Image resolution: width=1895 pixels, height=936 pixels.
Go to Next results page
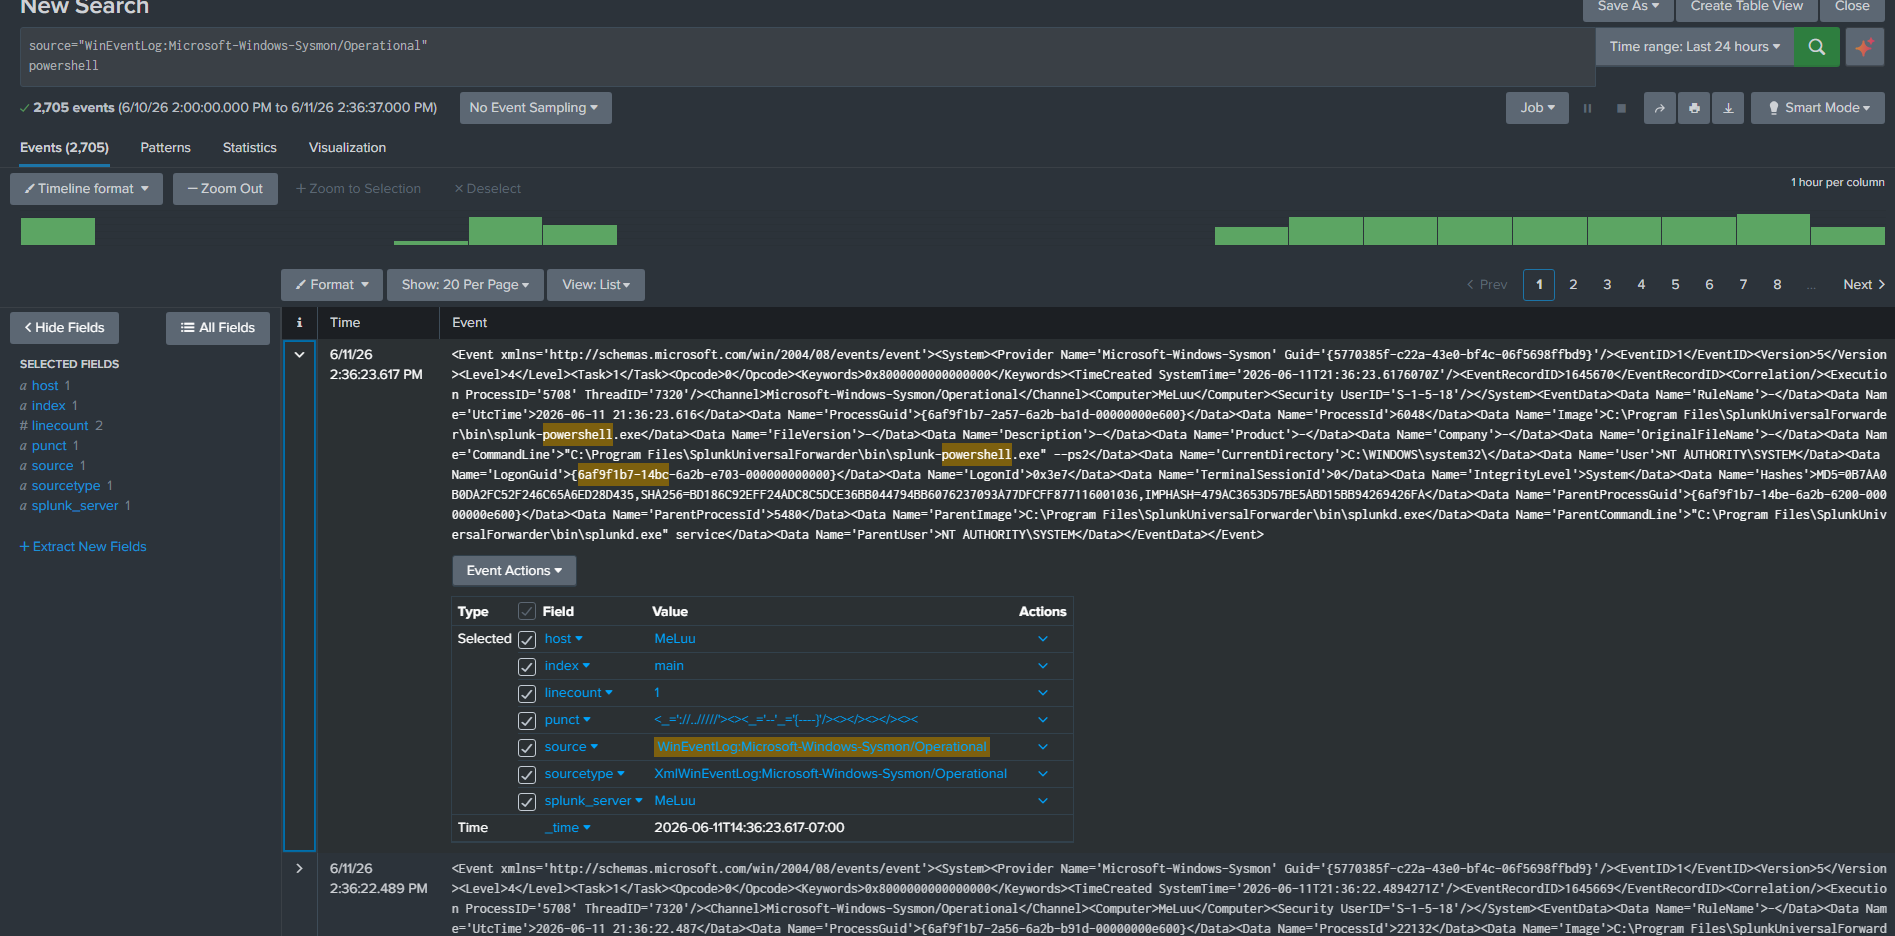(1864, 285)
